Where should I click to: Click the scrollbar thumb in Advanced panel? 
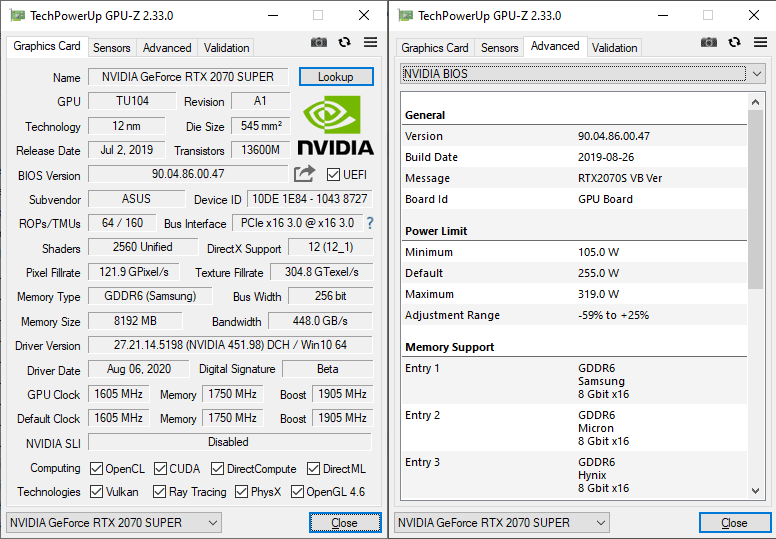[755, 199]
